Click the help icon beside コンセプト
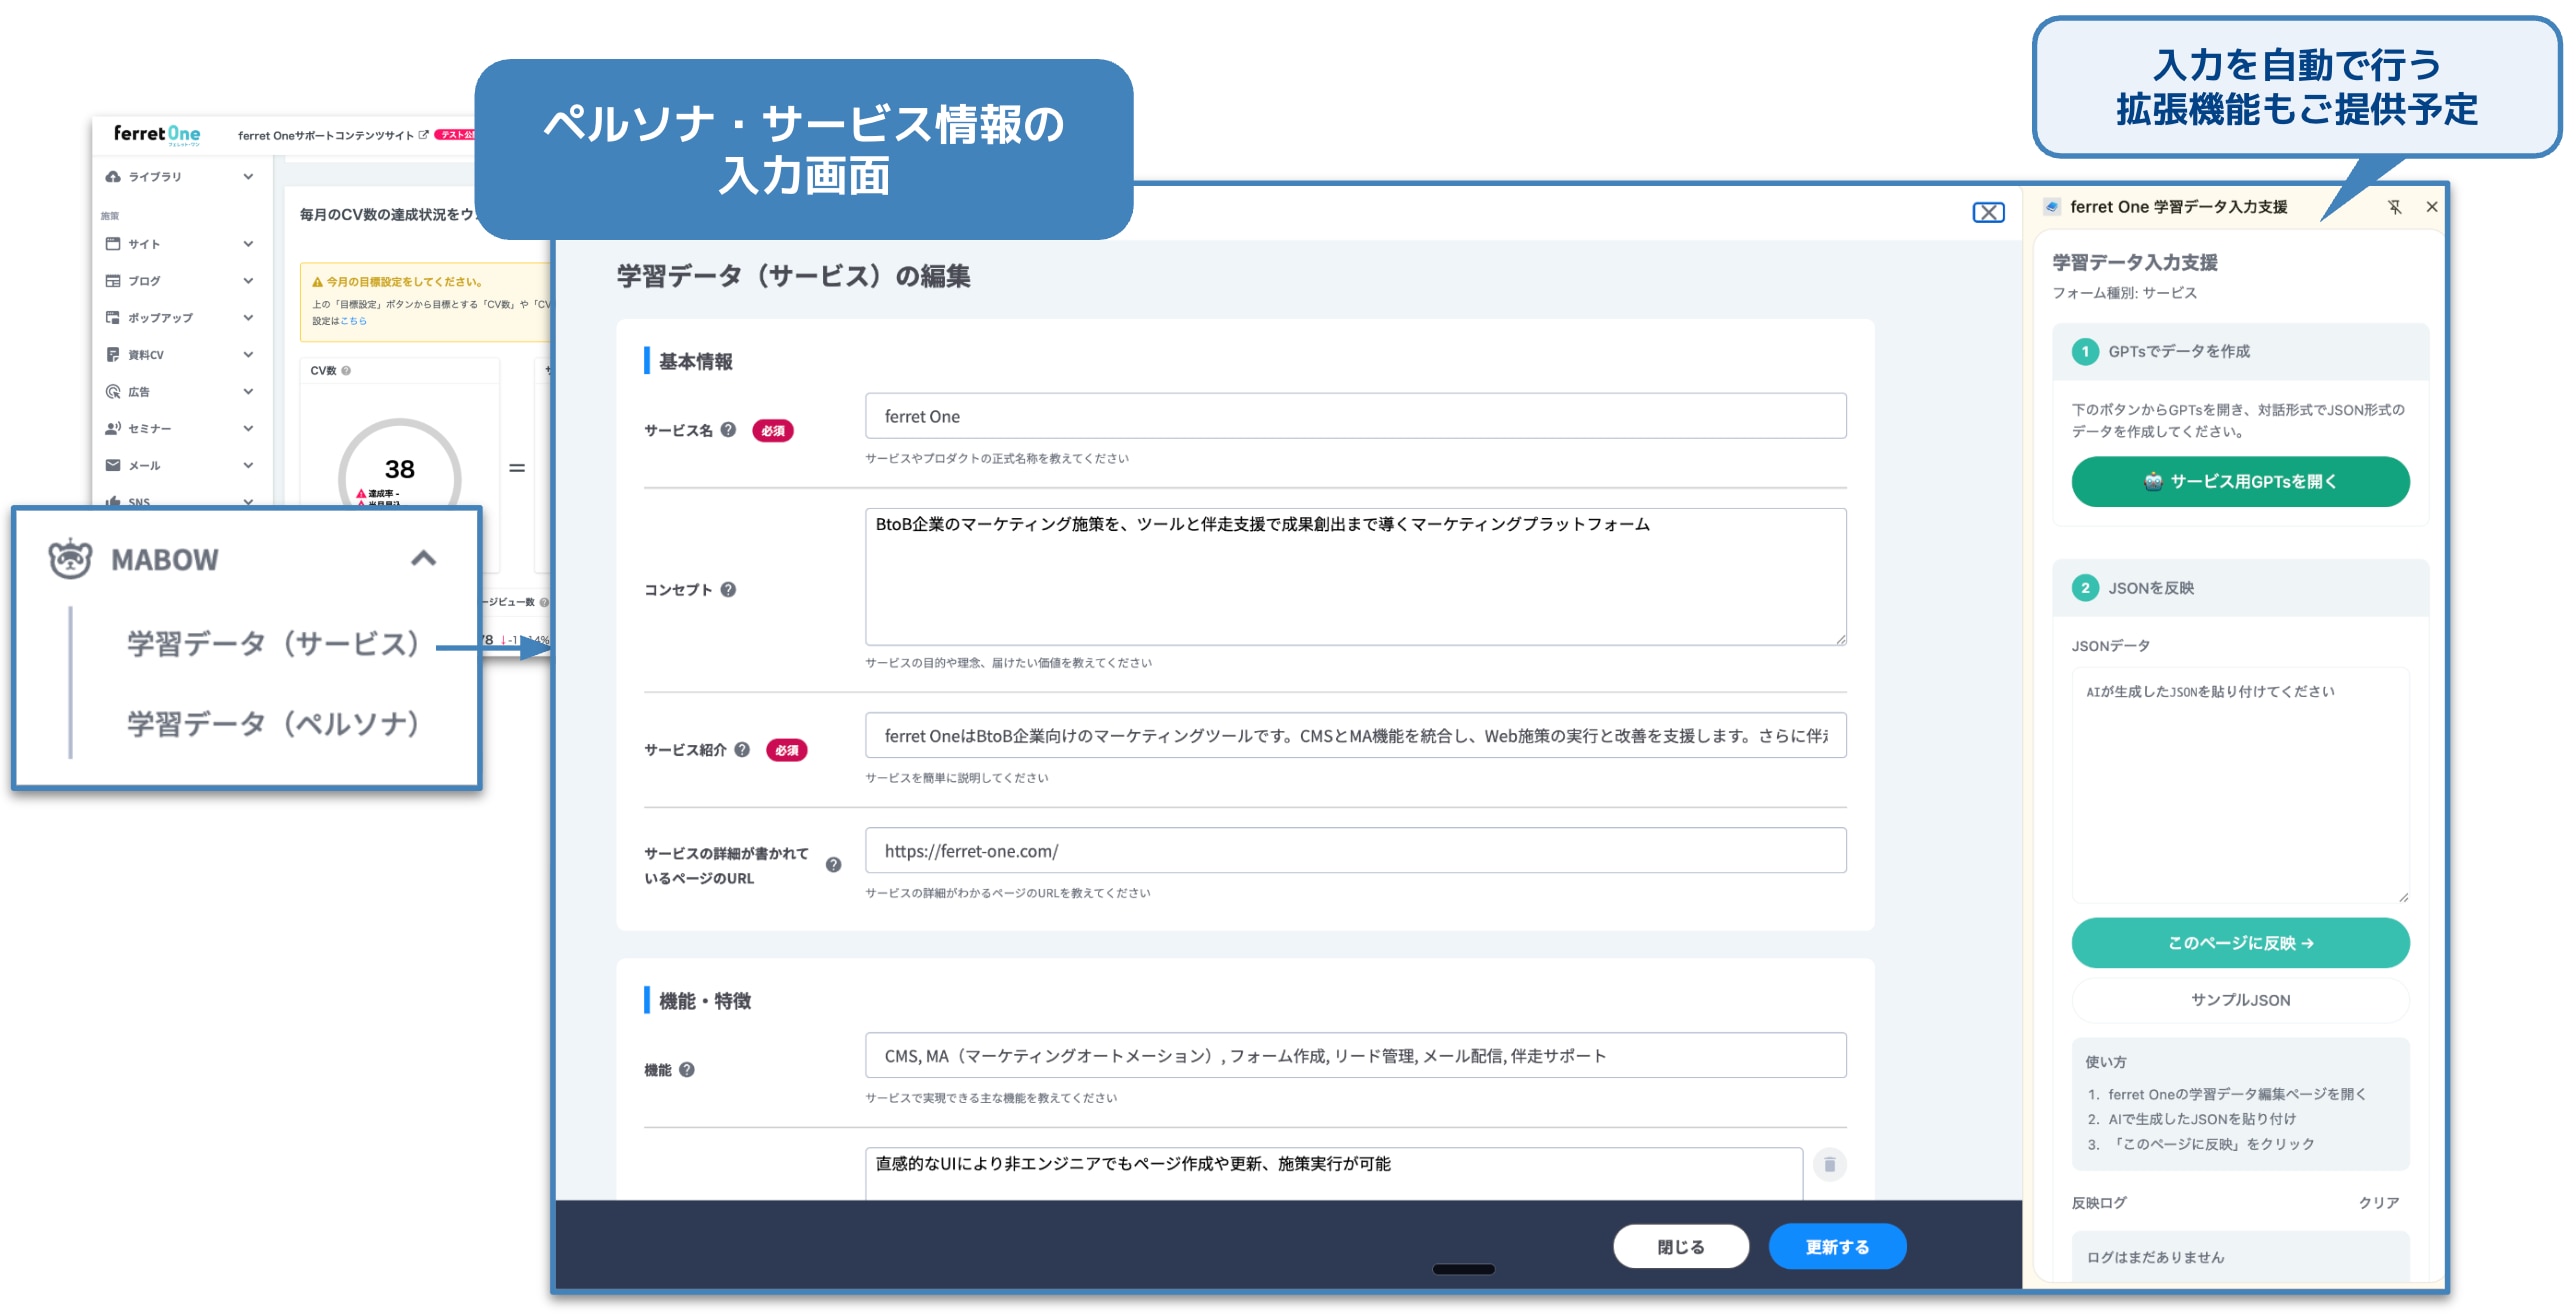The height and width of the screenshot is (1316, 2574). point(728,590)
